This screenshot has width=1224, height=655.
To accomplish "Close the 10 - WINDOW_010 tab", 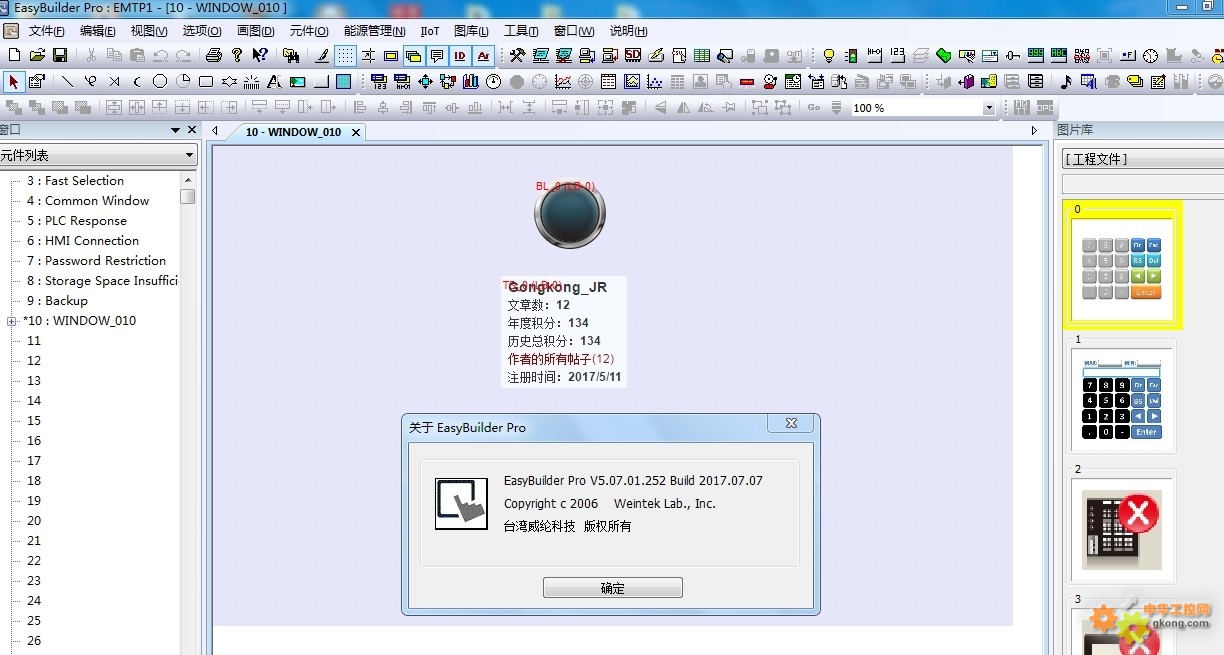I will tap(355, 132).
